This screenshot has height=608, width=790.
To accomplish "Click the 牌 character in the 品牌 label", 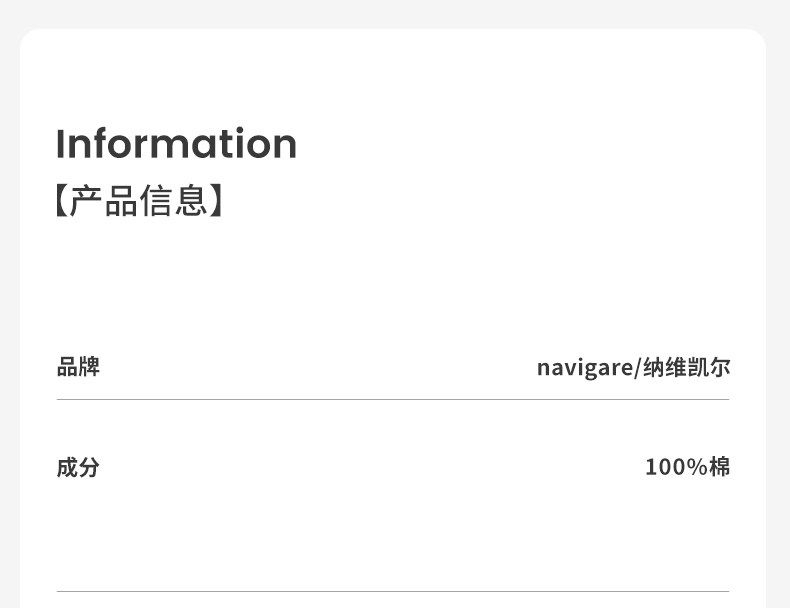I will point(89,367).
